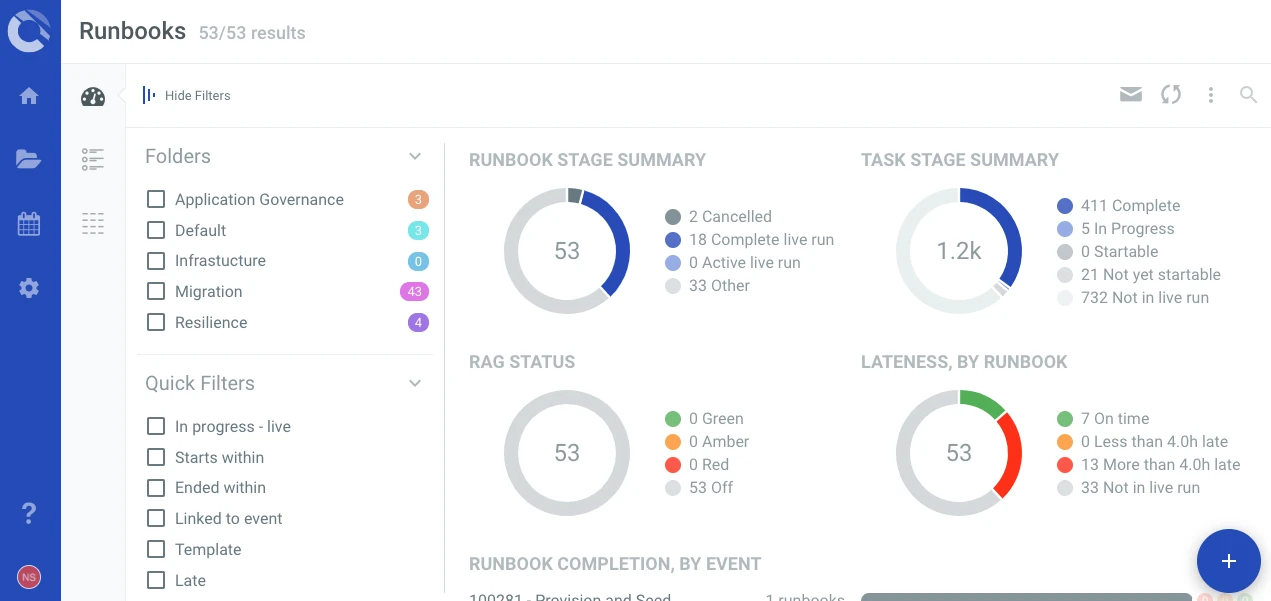Open the three-dot overflow menu
This screenshot has width=1271, height=601.
pos(1211,94)
